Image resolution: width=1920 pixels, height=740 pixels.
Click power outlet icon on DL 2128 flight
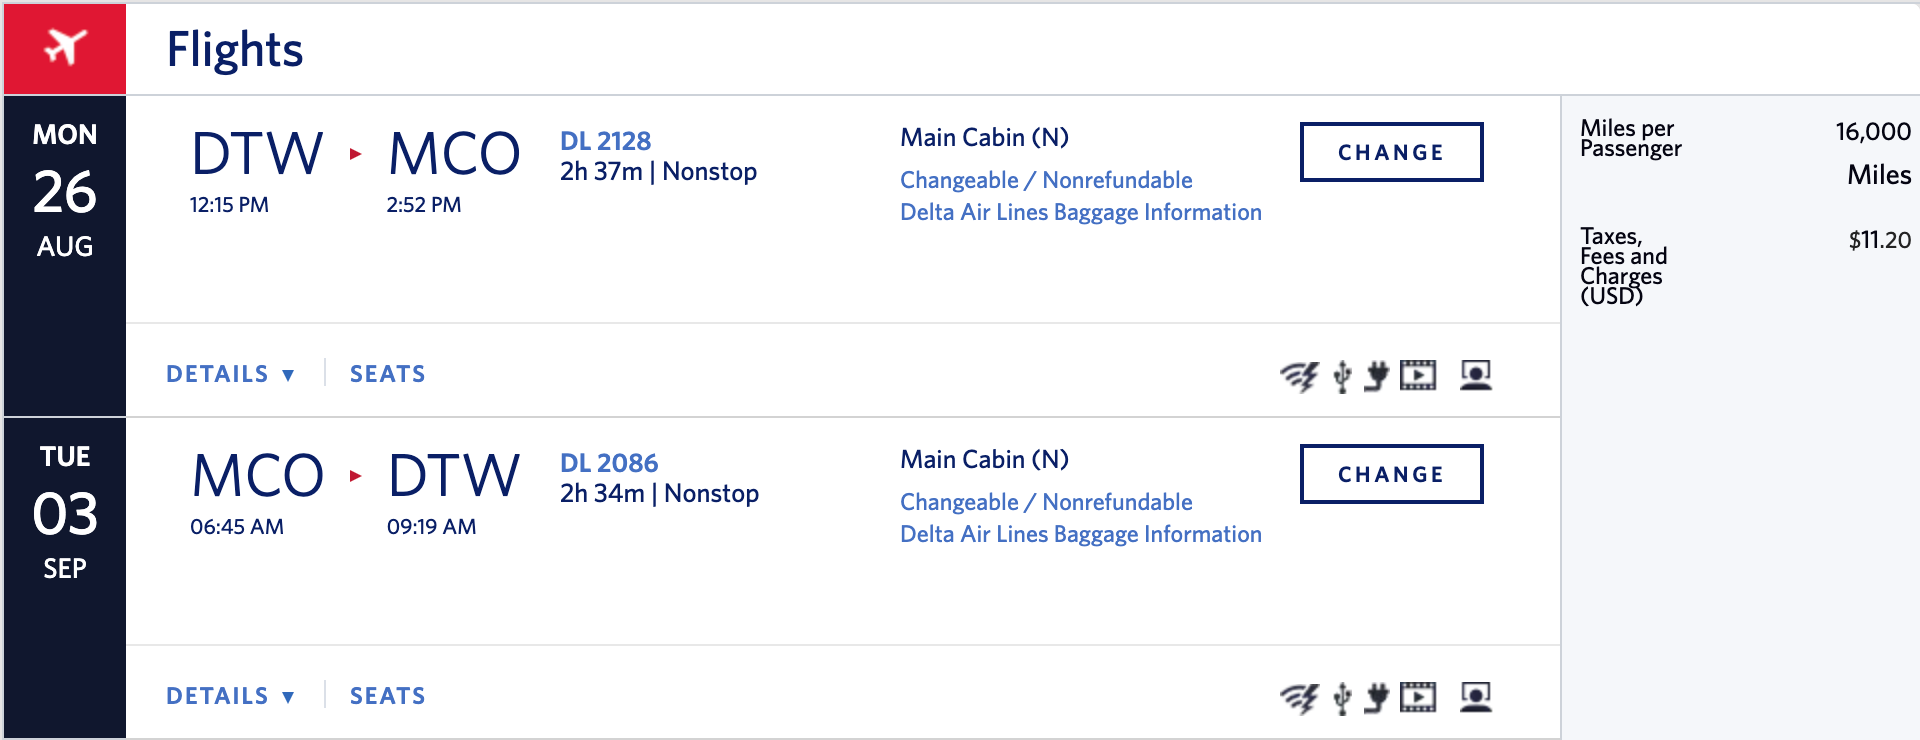point(1377,376)
